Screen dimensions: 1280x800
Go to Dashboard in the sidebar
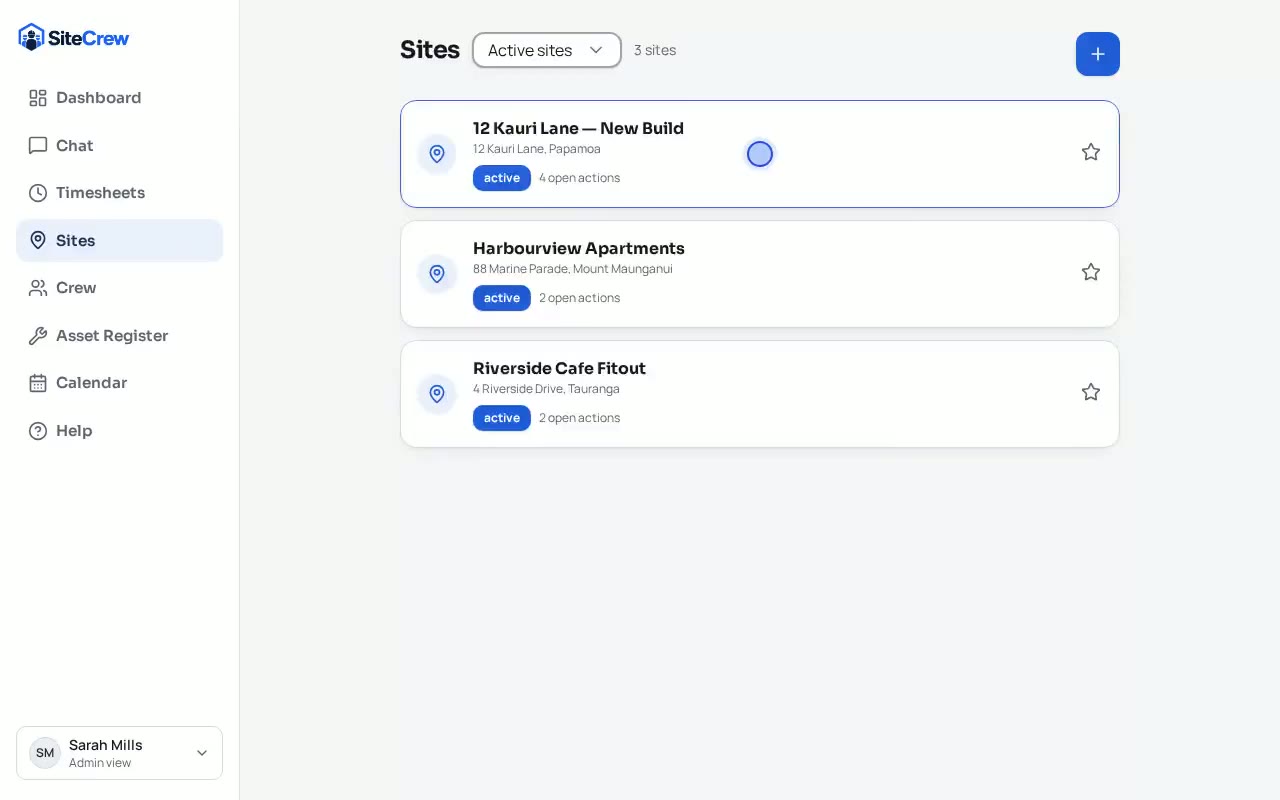click(x=119, y=98)
